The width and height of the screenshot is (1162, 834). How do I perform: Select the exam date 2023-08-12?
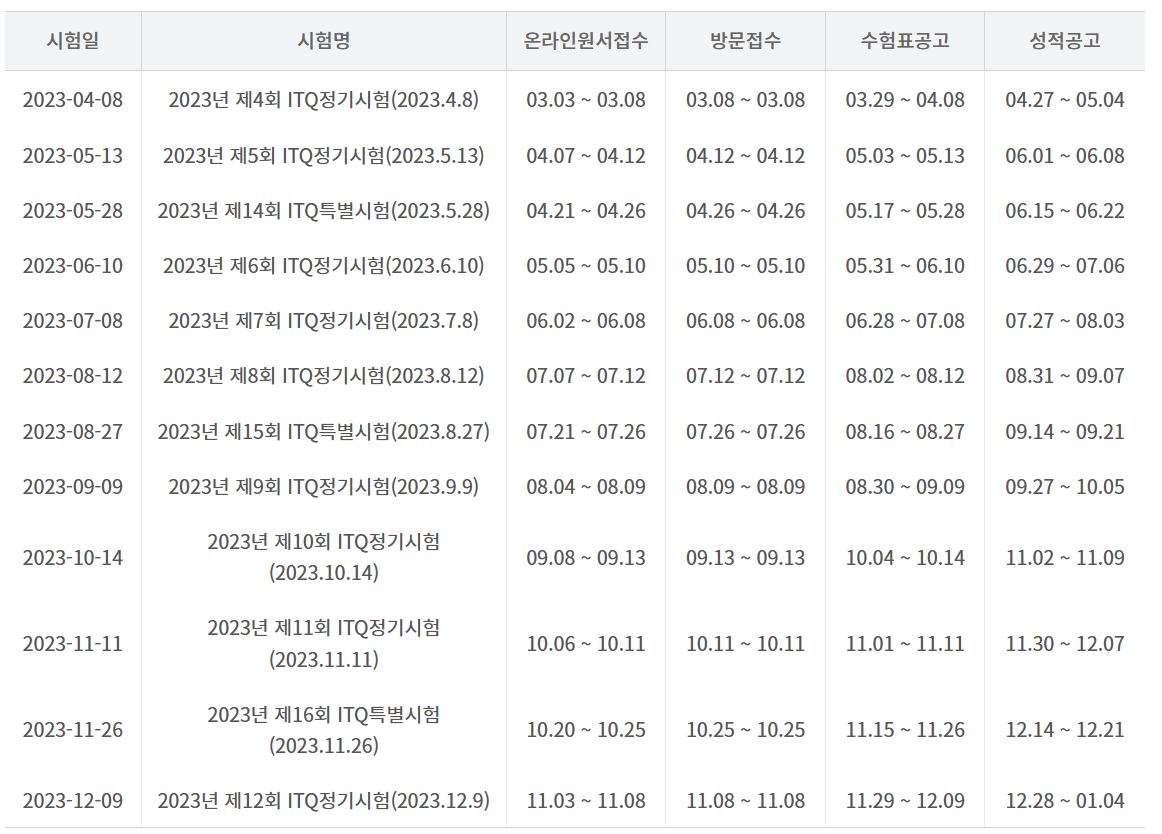pos(73,376)
